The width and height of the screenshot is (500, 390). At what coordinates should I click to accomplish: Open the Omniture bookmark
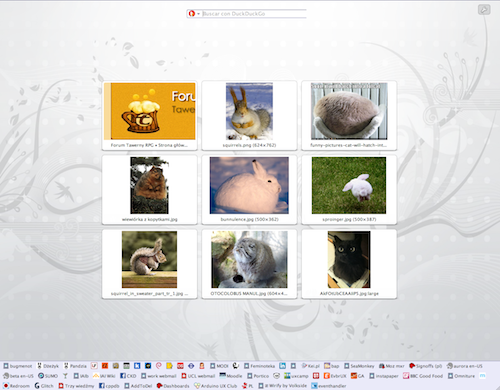461,376
